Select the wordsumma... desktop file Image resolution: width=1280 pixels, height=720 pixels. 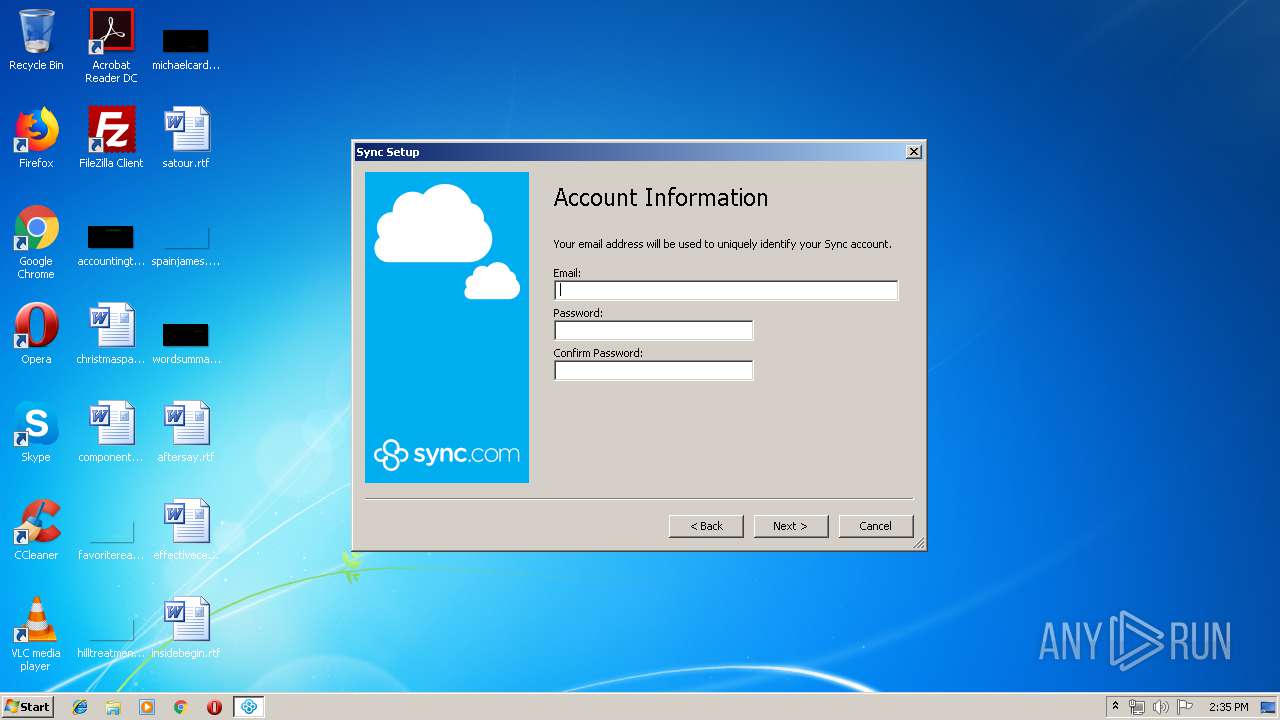(x=186, y=342)
